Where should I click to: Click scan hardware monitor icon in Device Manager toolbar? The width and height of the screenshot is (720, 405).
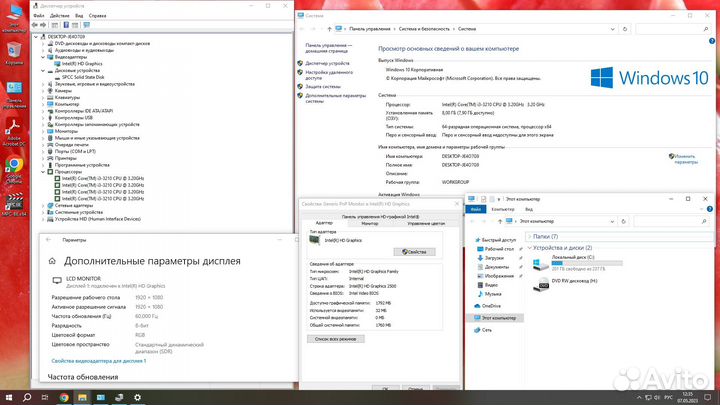(86, 25)
